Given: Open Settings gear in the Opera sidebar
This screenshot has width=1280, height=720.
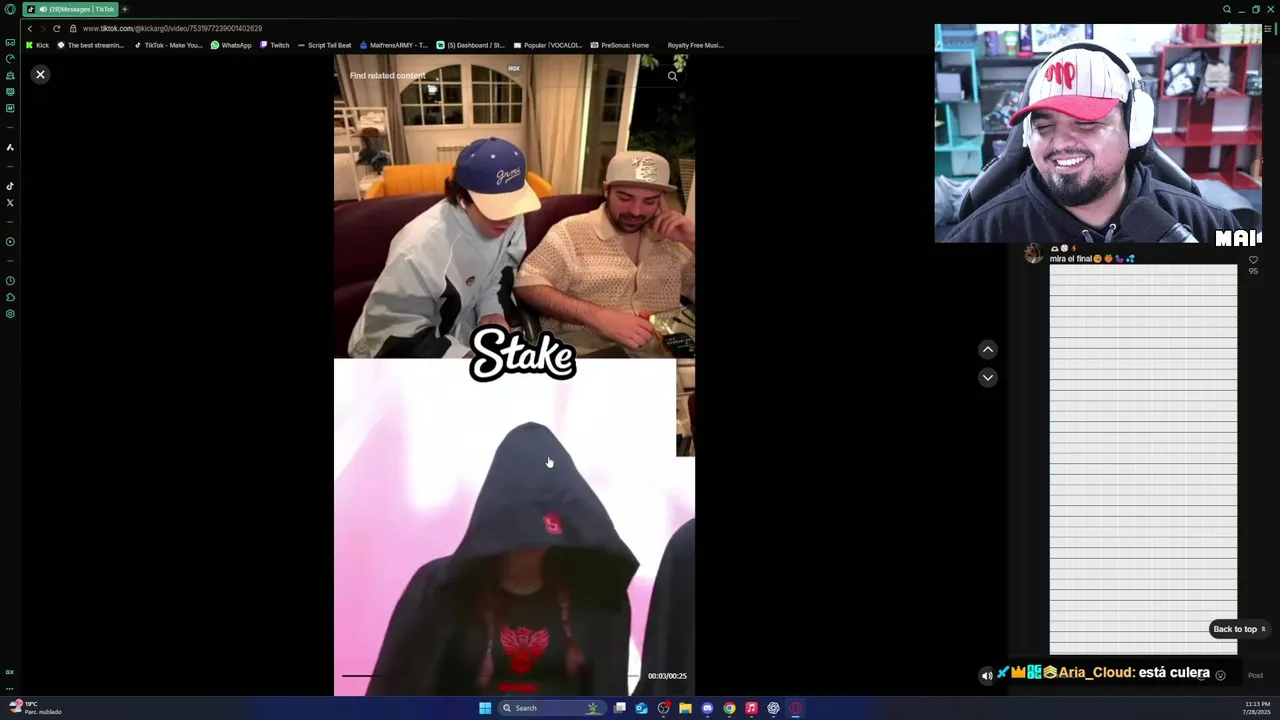Looking at the screenshot, I should 10,314.
